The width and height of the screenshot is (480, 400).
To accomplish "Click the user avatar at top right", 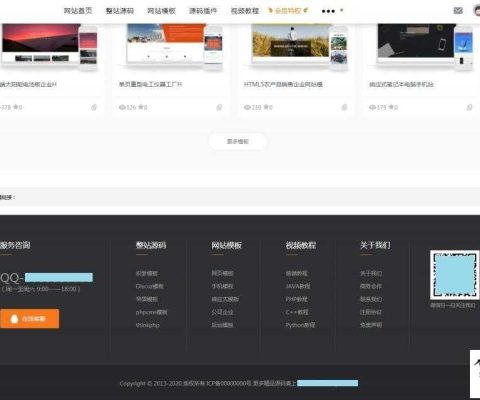I will pyautogui.click(x=477, y=11).
